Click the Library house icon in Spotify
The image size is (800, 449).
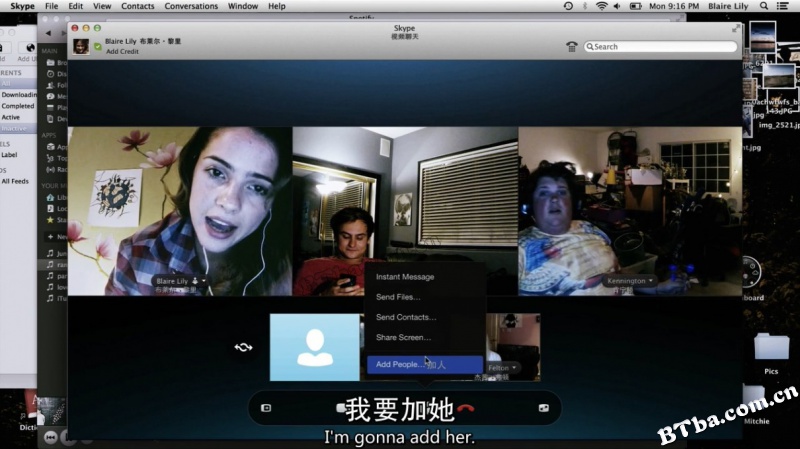coord(51,197)
